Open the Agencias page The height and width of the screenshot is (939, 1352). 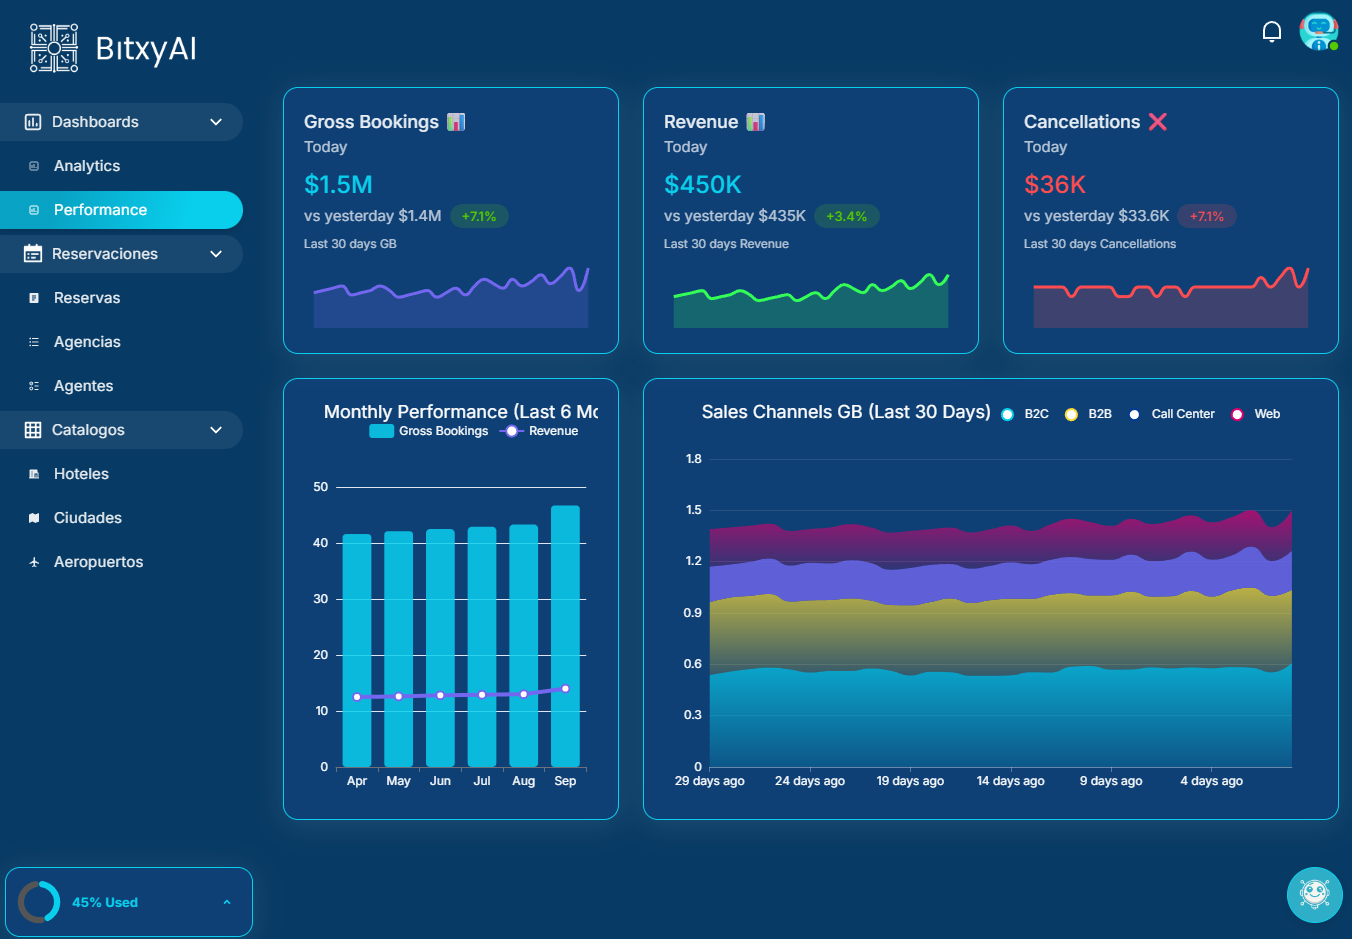(87, 342)
